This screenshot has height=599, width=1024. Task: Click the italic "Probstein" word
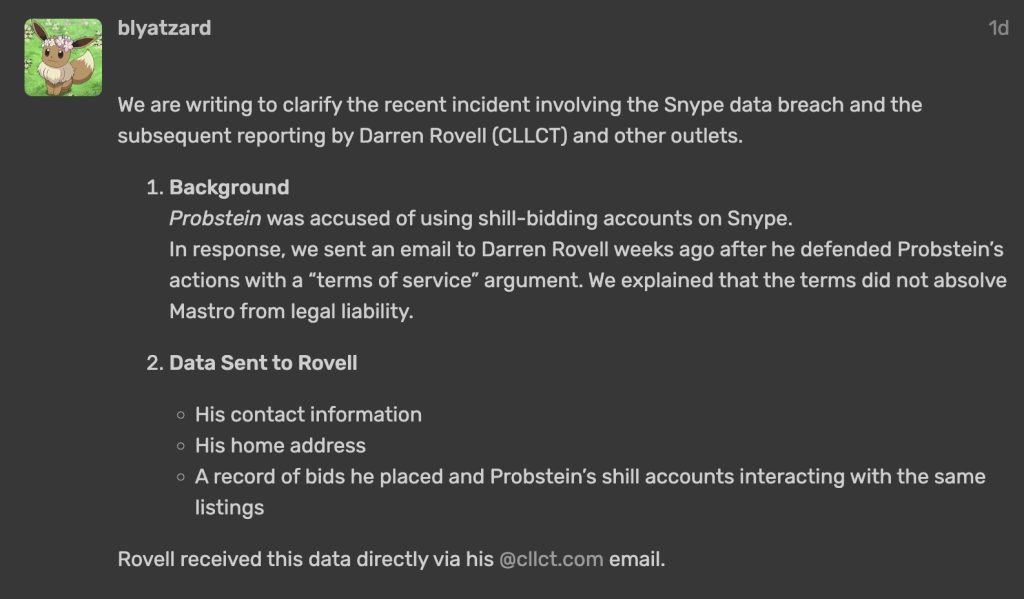coord(216,218)
